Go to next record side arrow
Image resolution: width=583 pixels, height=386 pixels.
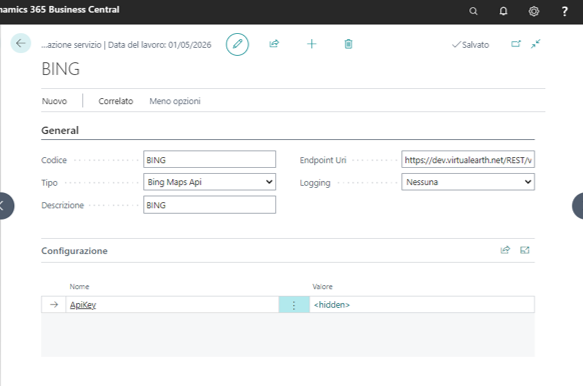(x=578, y=206)
